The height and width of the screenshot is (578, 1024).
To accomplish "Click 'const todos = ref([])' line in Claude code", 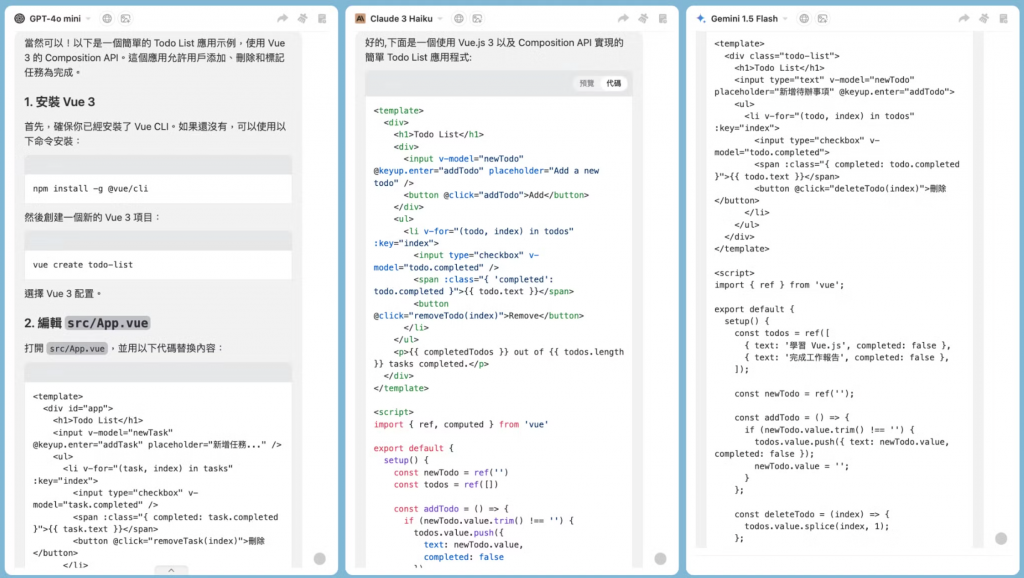I will click(x=446, y=485).
